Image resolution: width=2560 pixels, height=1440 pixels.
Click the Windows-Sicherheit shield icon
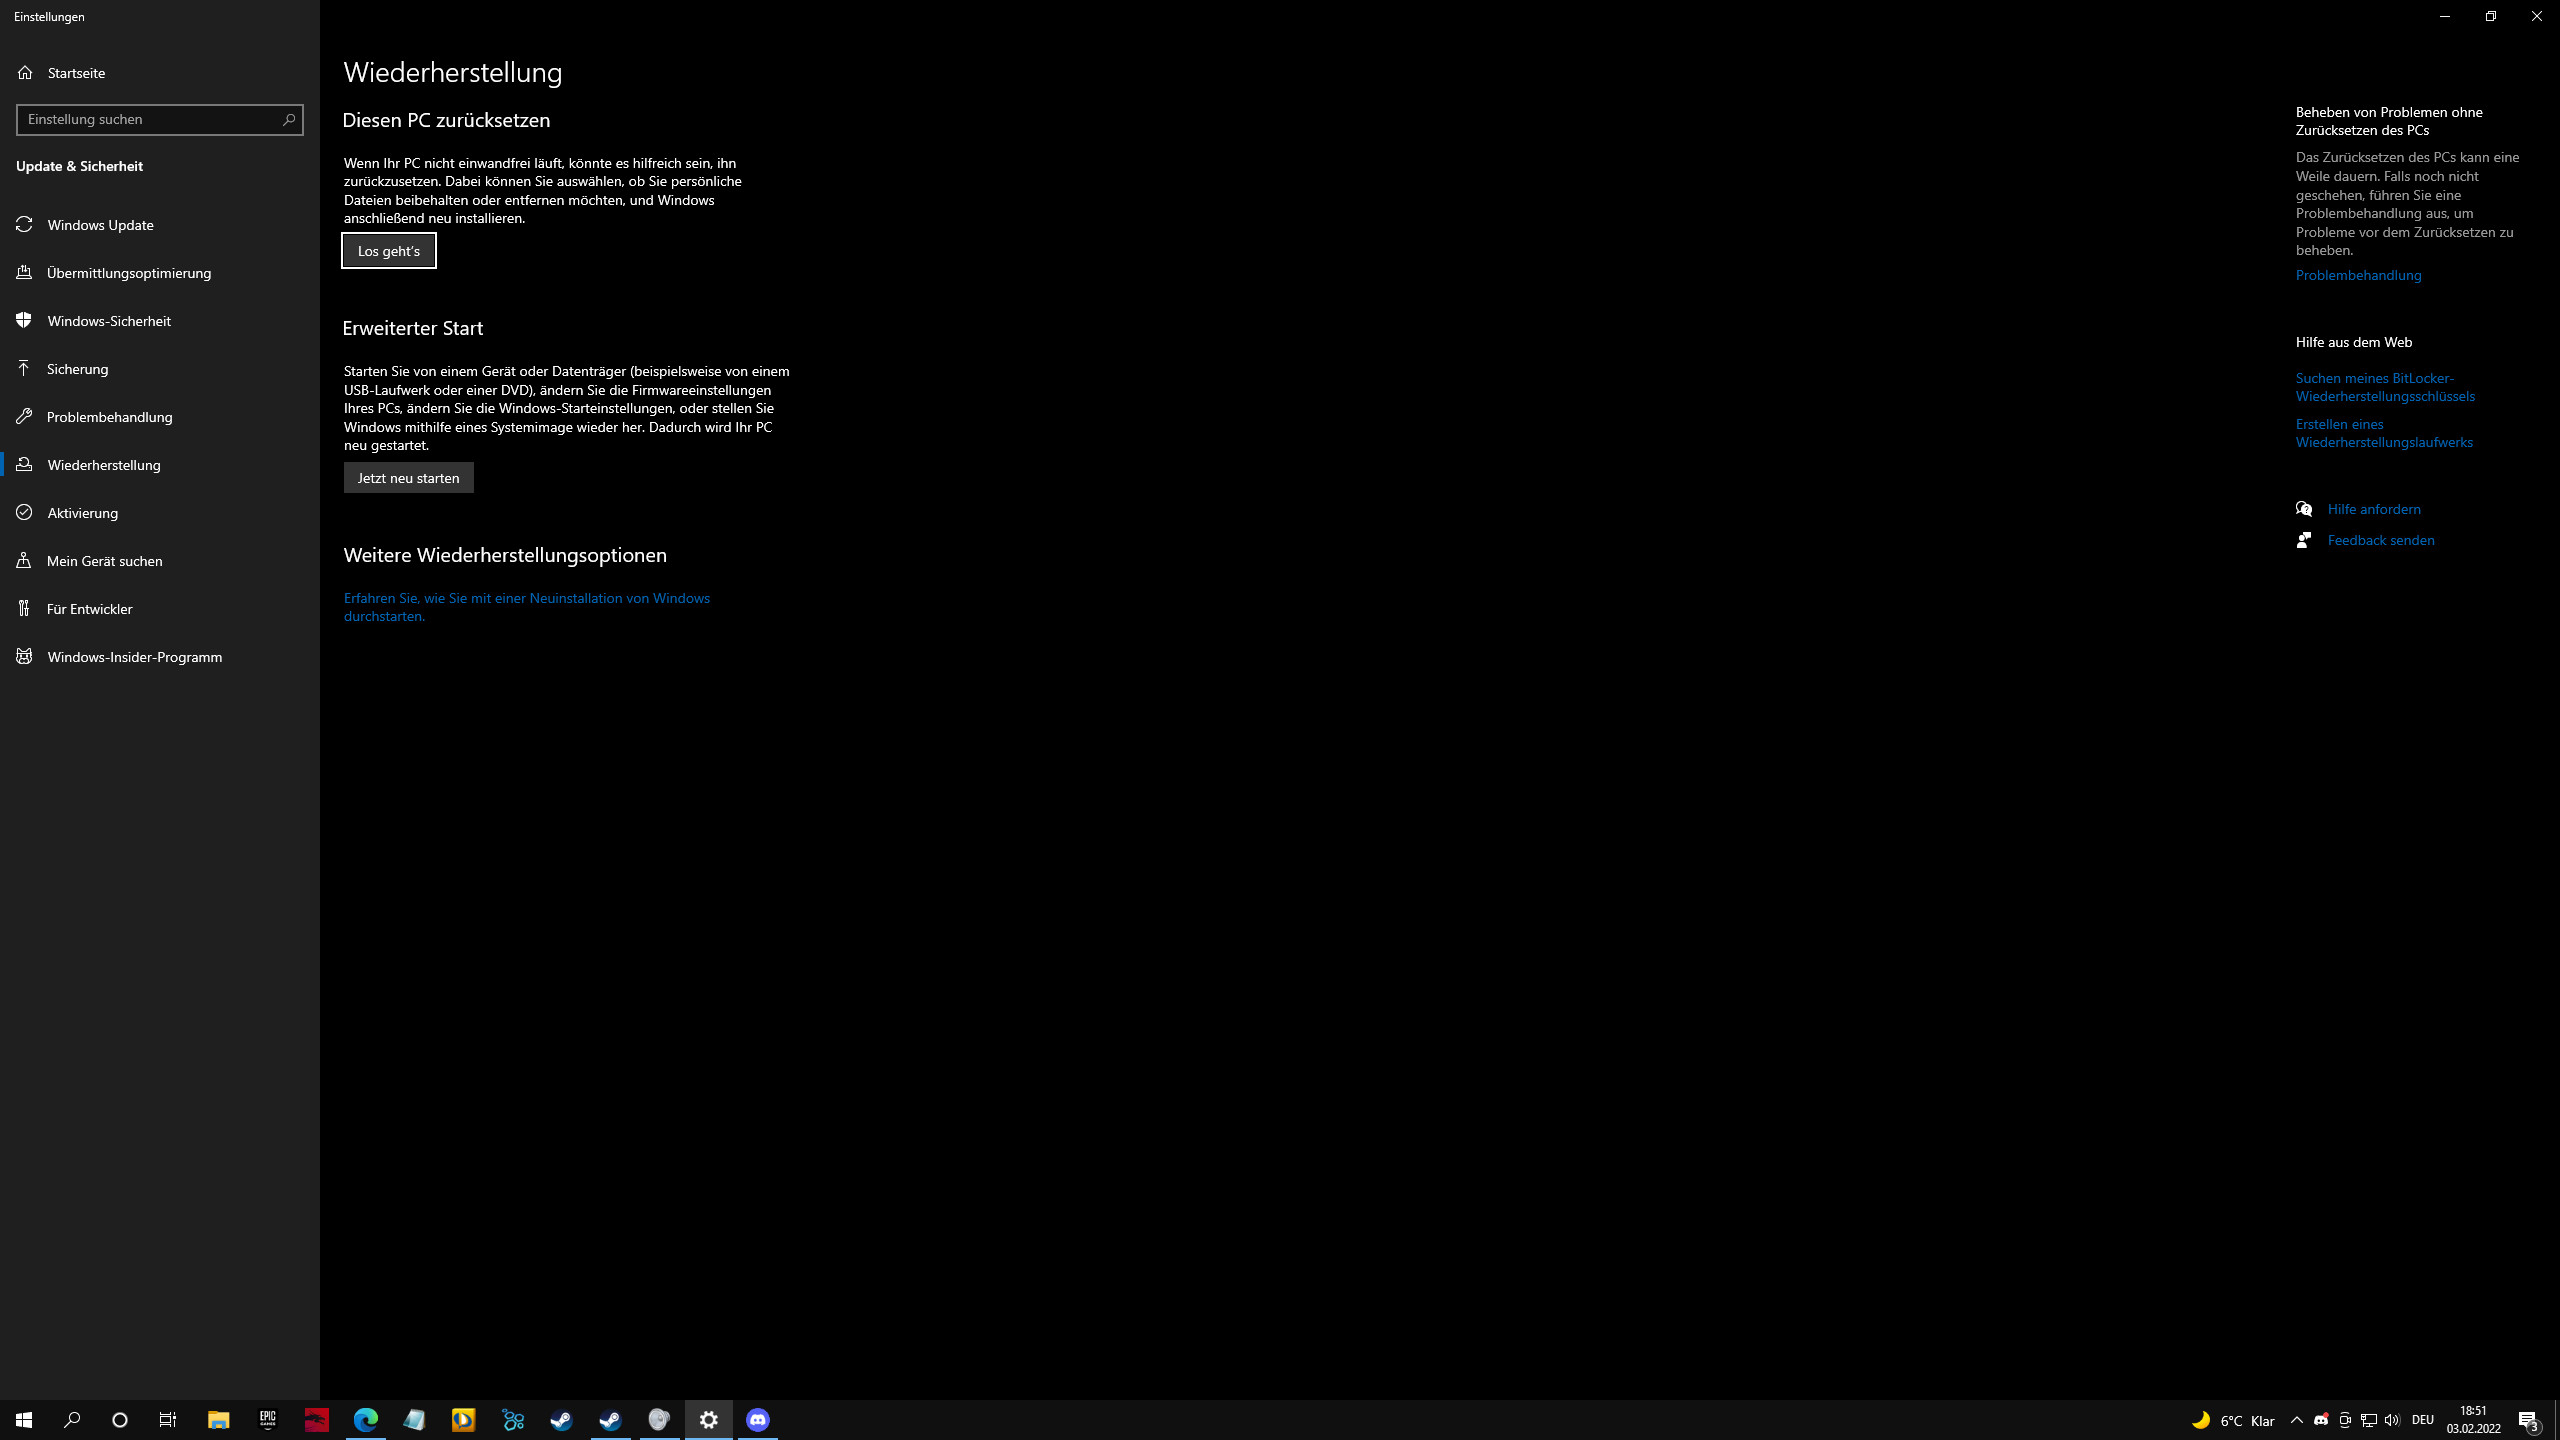(x=25, y=321)
